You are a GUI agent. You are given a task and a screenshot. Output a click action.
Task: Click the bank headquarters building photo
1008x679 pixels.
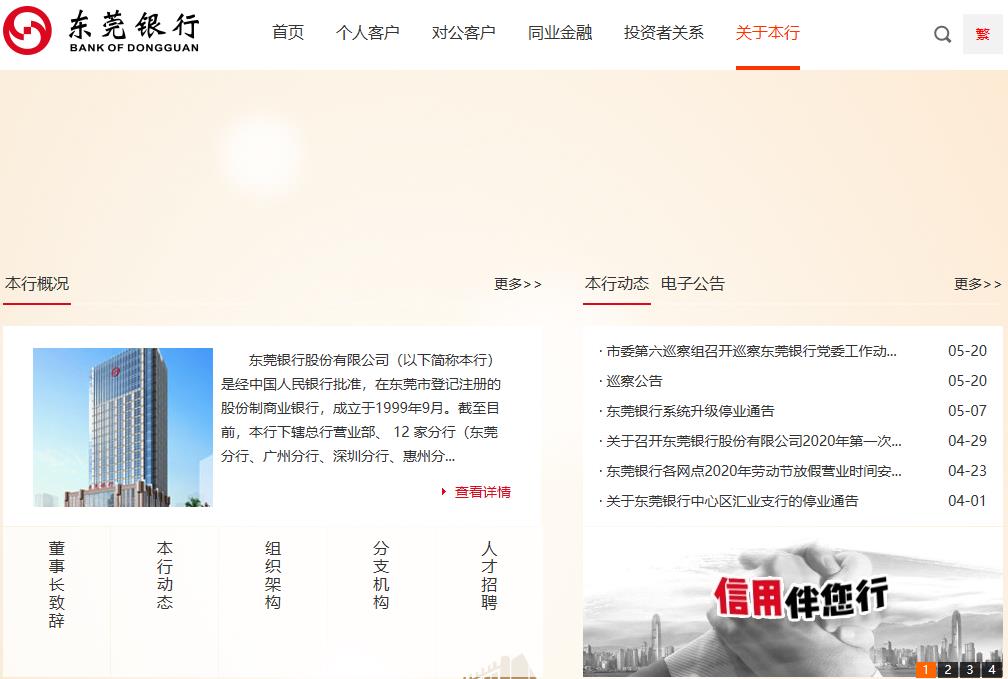[x=123, y=428]
